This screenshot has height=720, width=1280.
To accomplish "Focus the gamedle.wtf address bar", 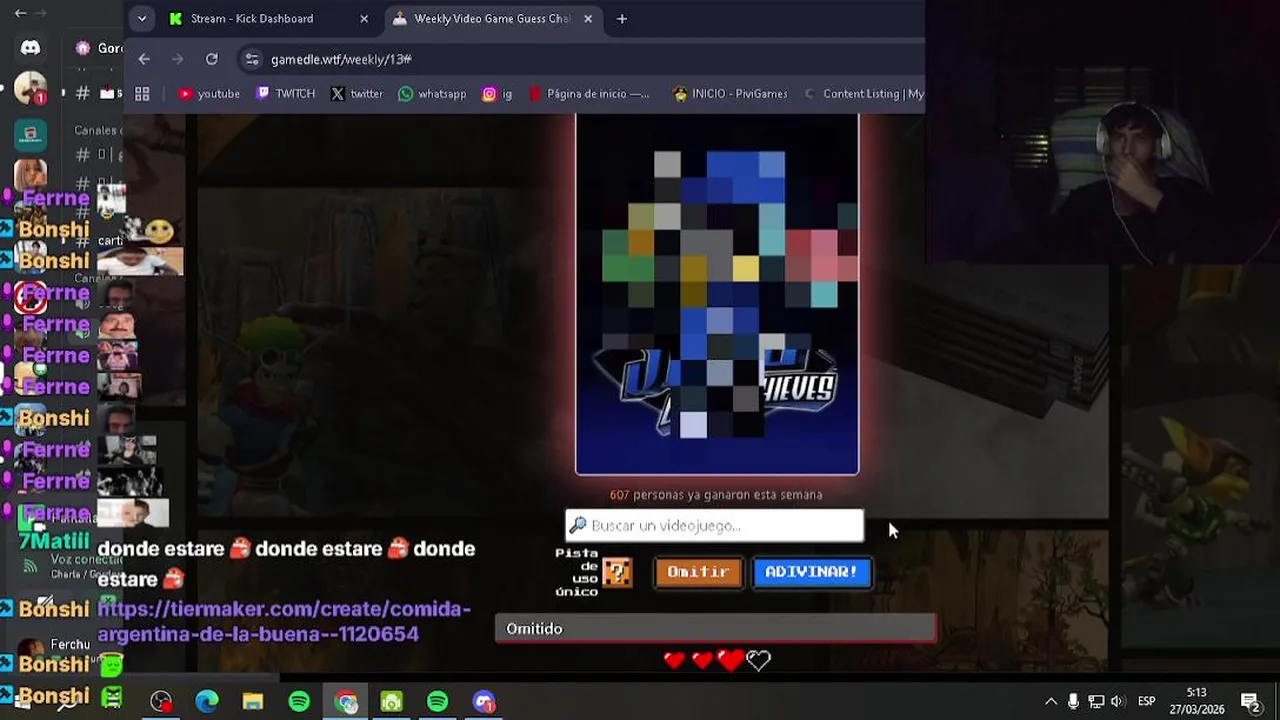I will (x=580, y=59).
